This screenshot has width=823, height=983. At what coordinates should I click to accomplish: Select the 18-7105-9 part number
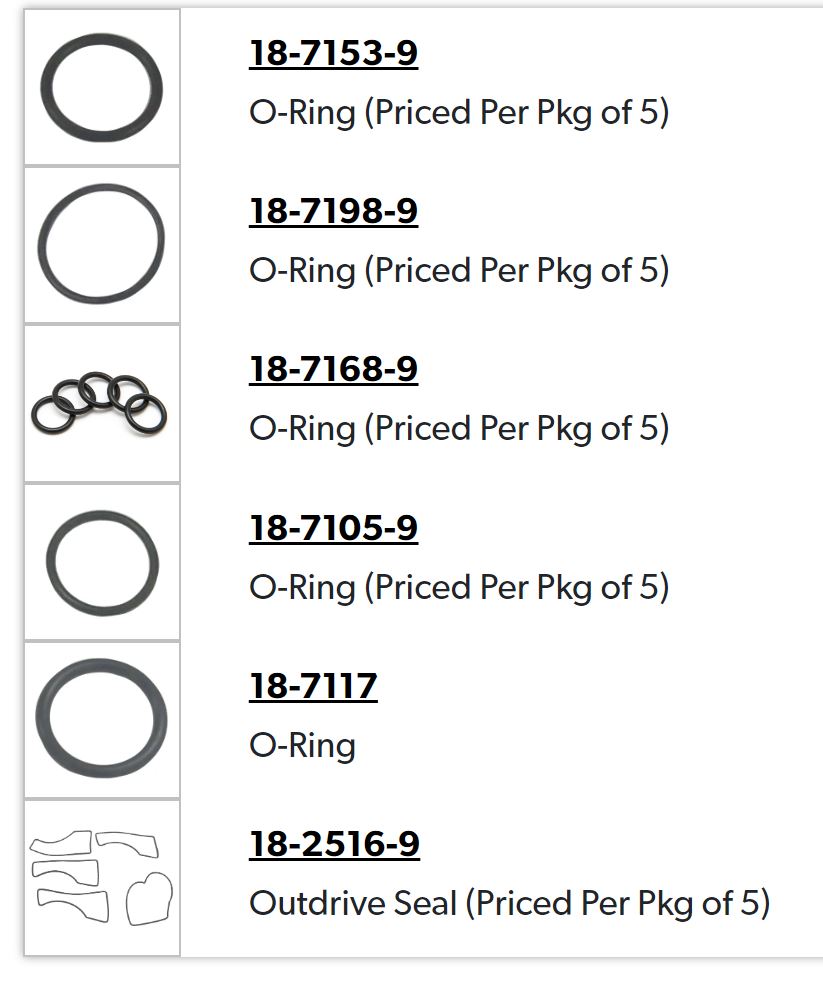click(333, 527)
